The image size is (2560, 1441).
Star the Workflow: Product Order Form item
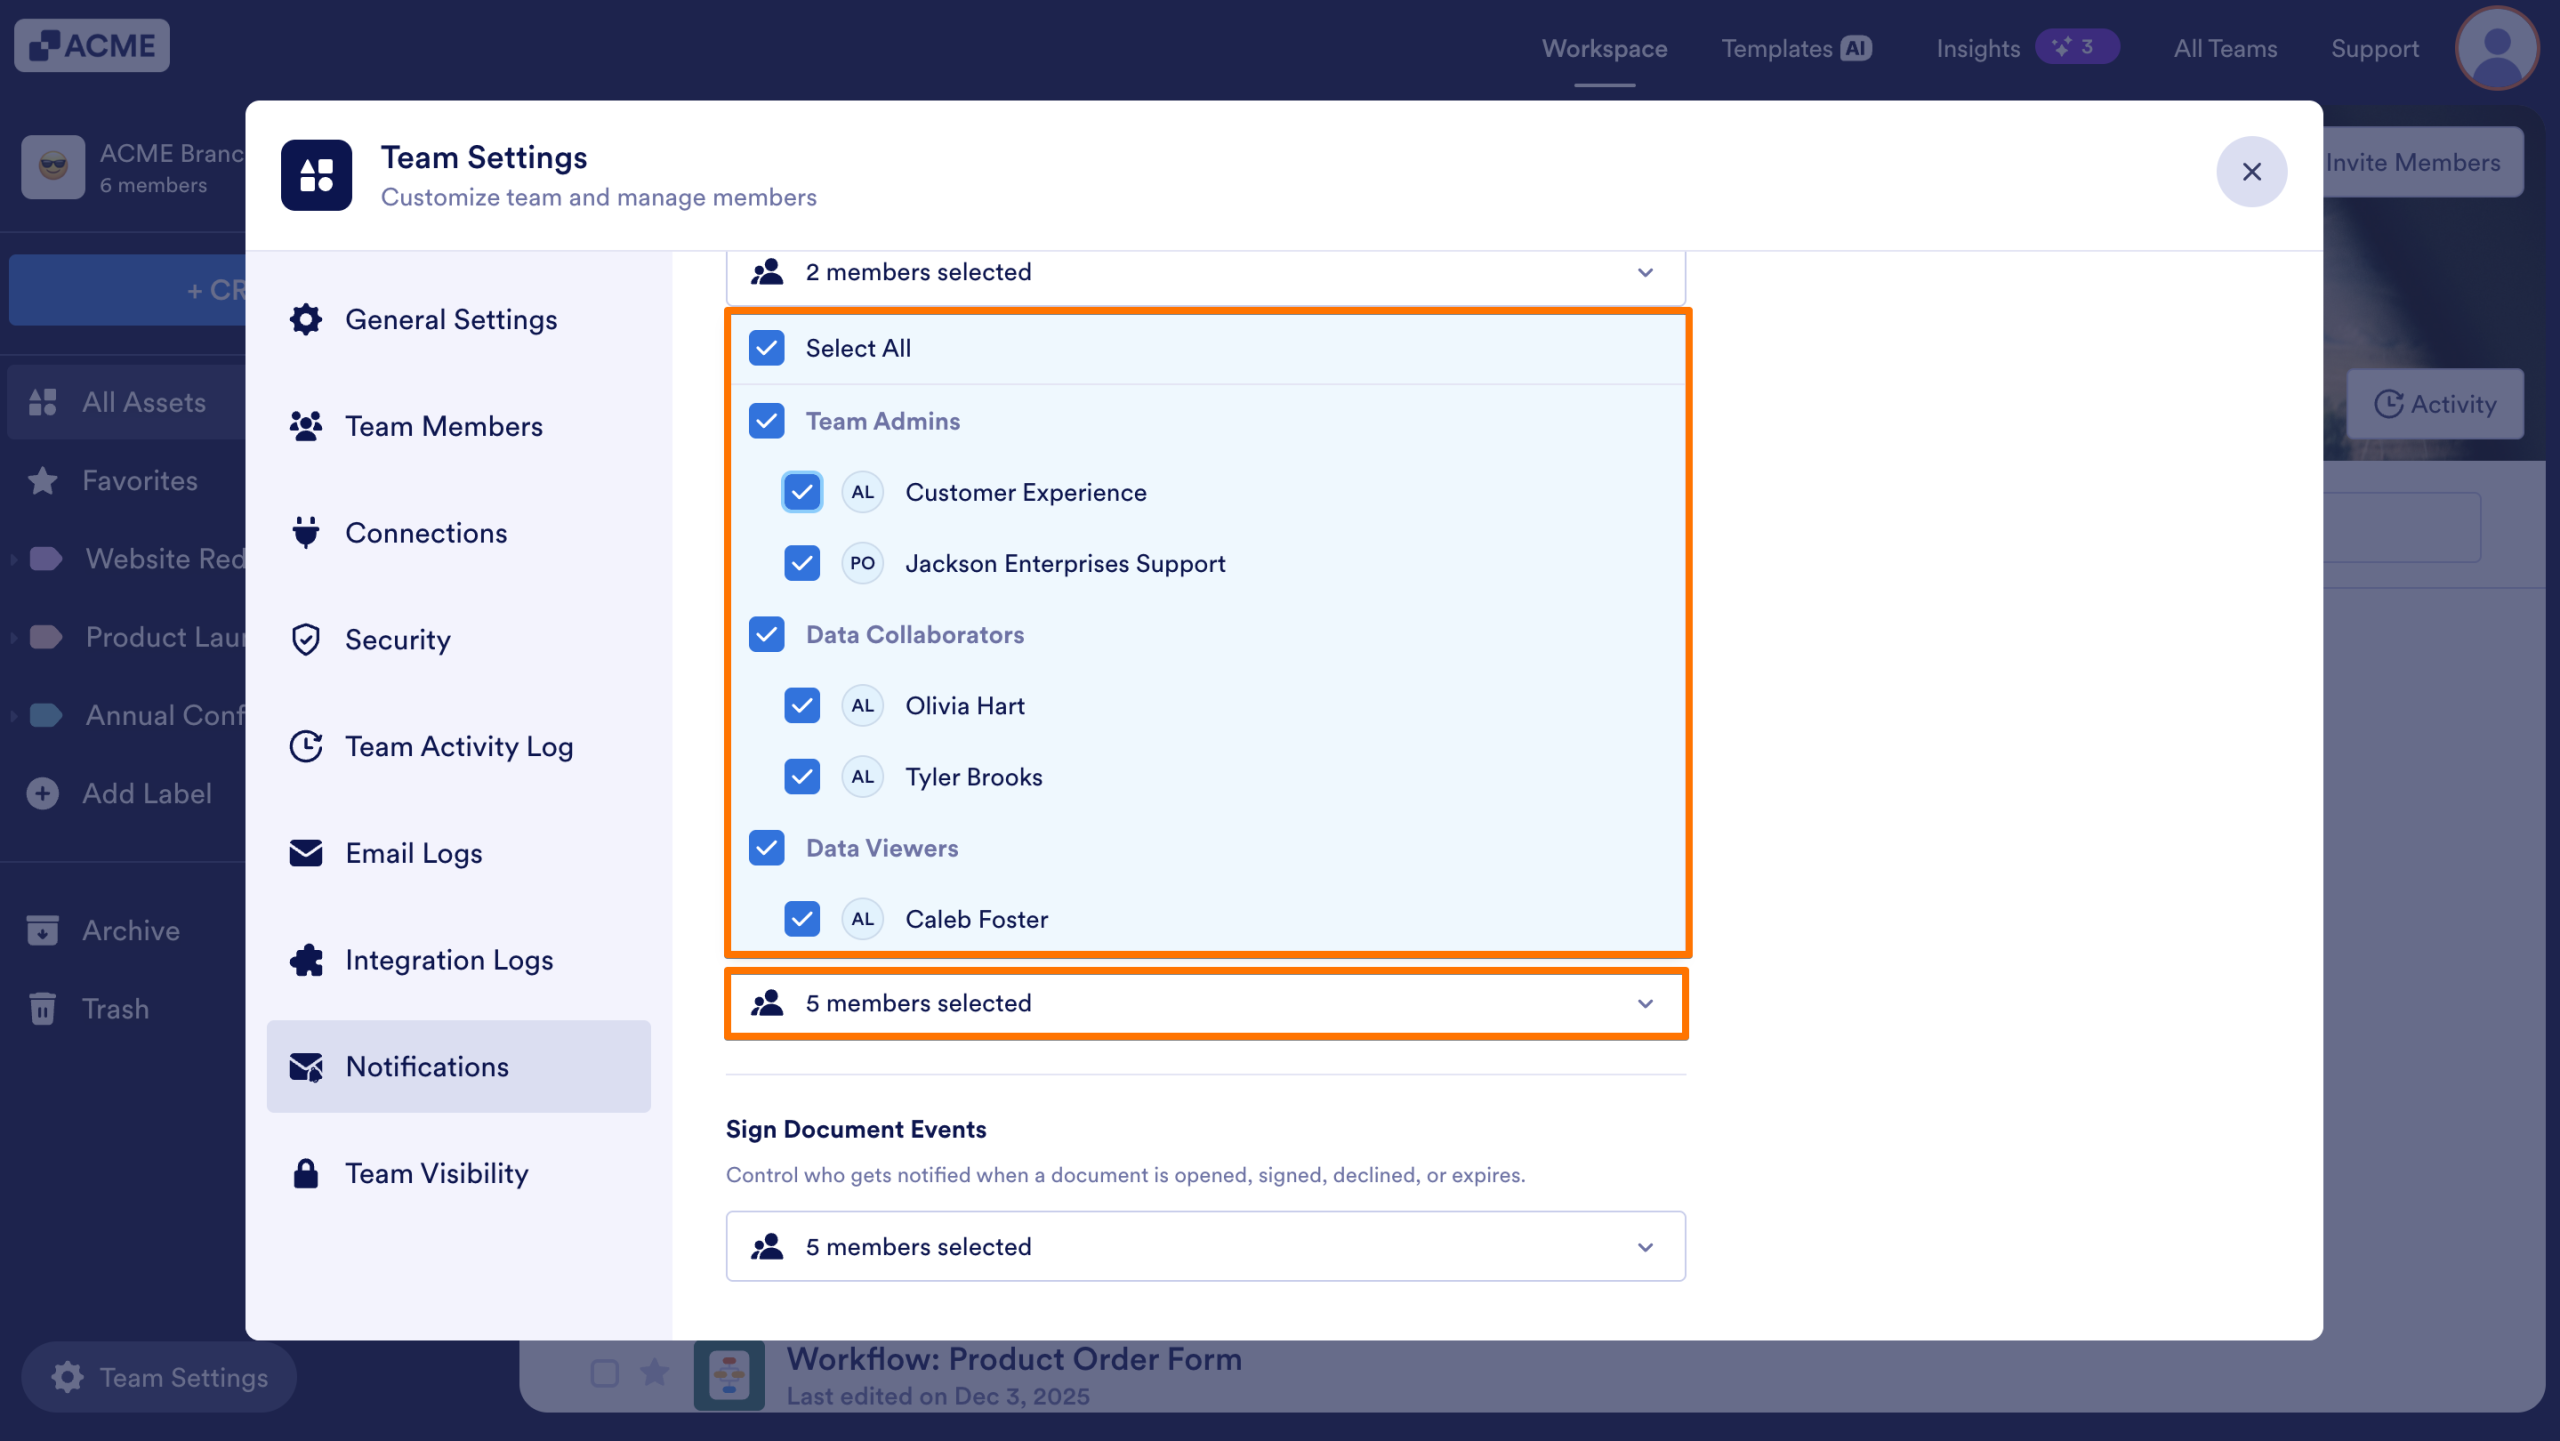pos(654,1373)
